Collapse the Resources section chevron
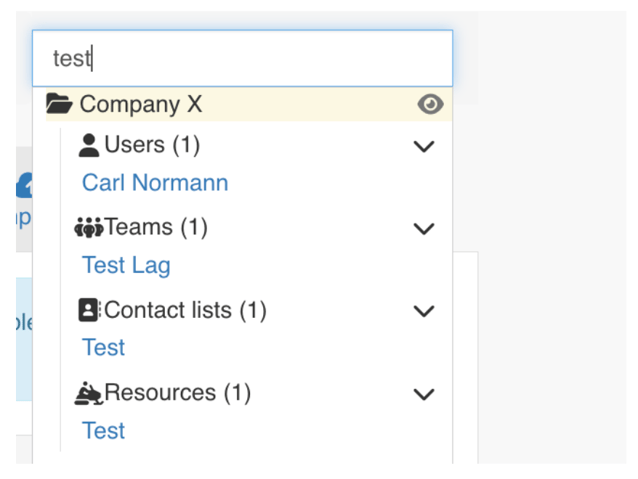Screen dimensions: 638x479 pos(424,394)
